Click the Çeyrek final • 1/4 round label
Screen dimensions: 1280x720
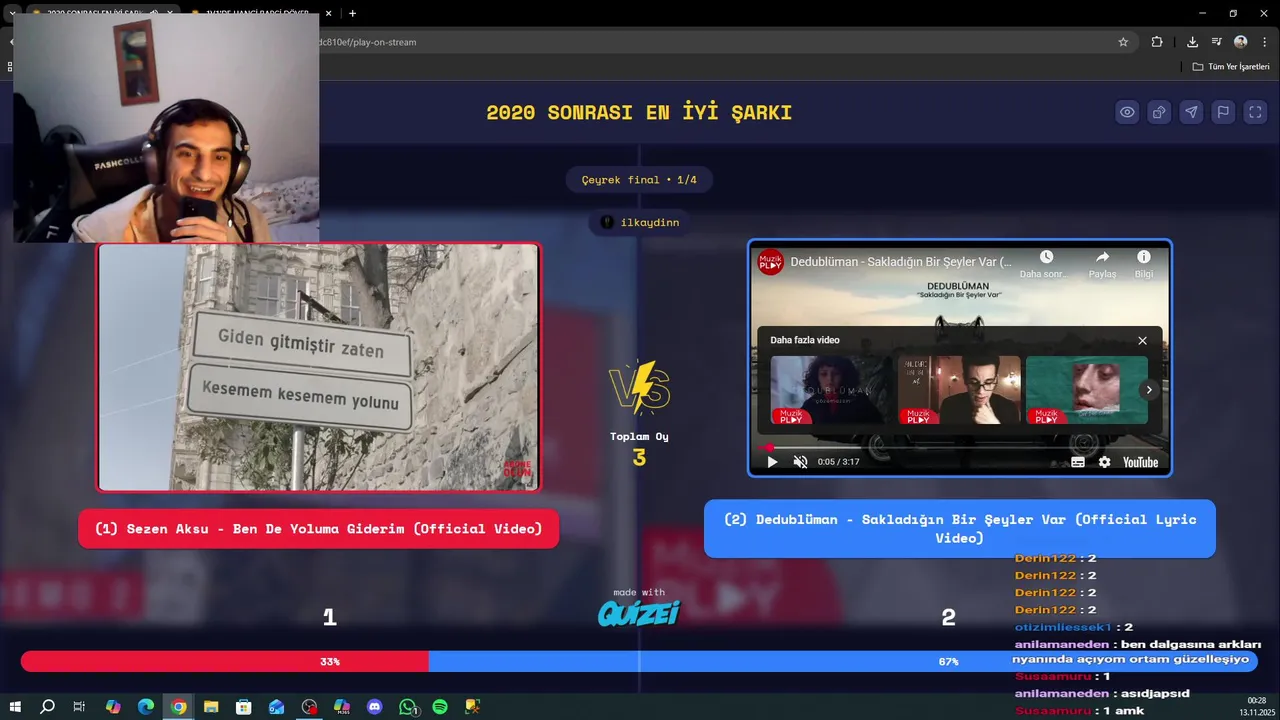point(639,180)
